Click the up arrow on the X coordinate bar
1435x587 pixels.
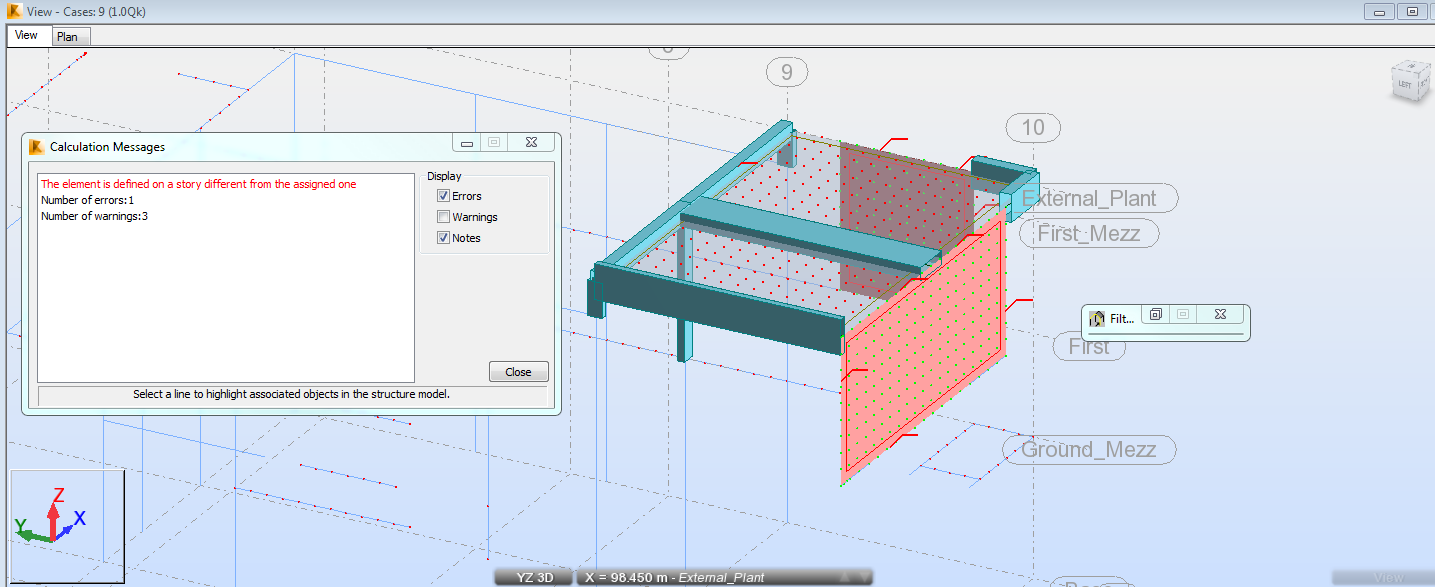[845, 577]
